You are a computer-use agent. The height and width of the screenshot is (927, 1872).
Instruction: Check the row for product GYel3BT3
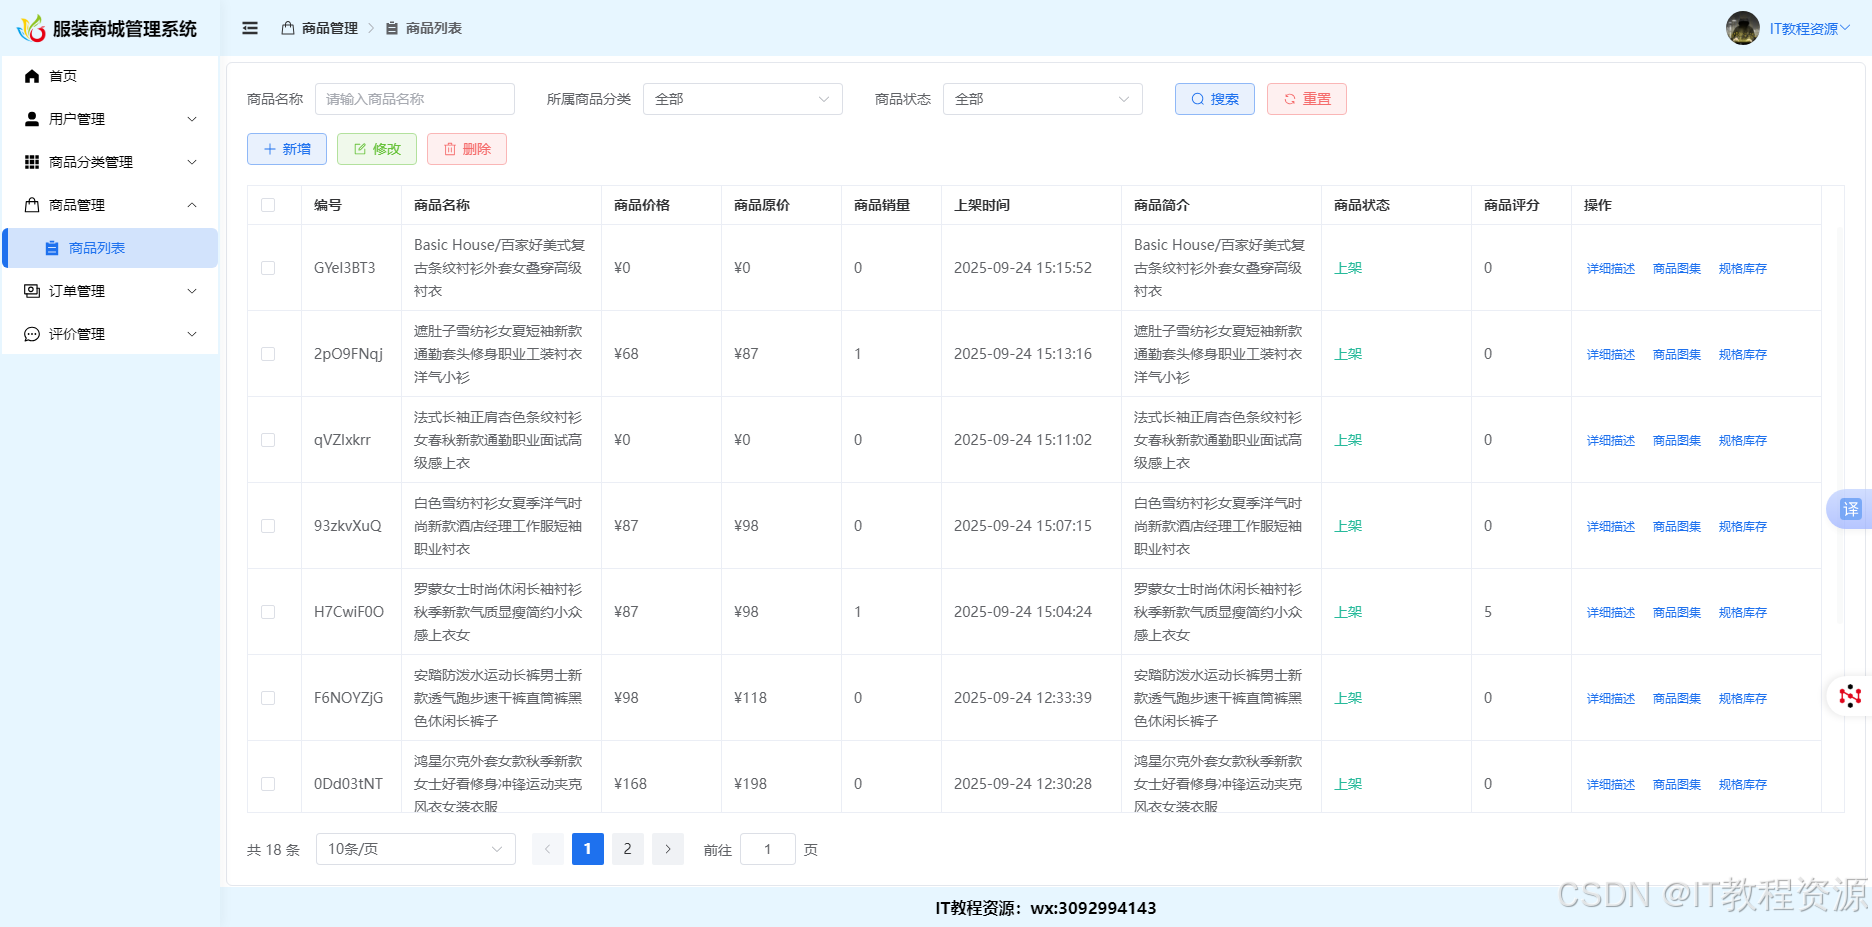pyautogui.click(x=268, y=268)
